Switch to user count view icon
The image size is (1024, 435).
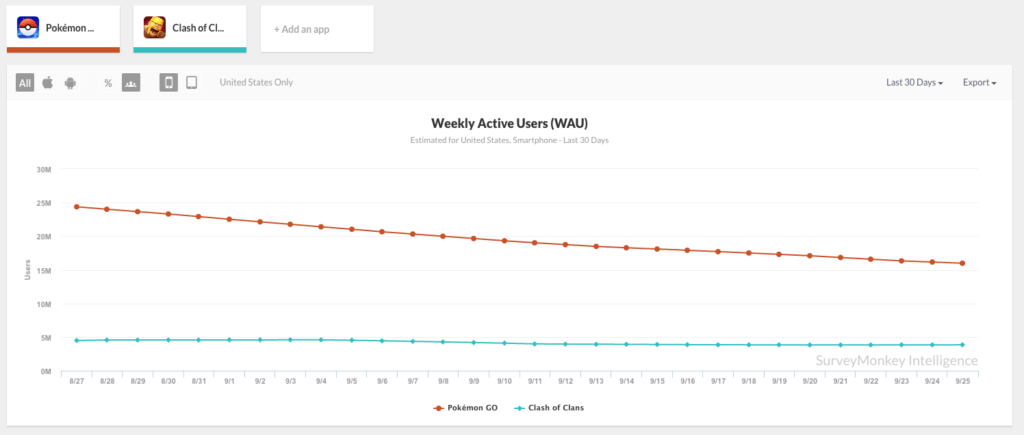131,83
